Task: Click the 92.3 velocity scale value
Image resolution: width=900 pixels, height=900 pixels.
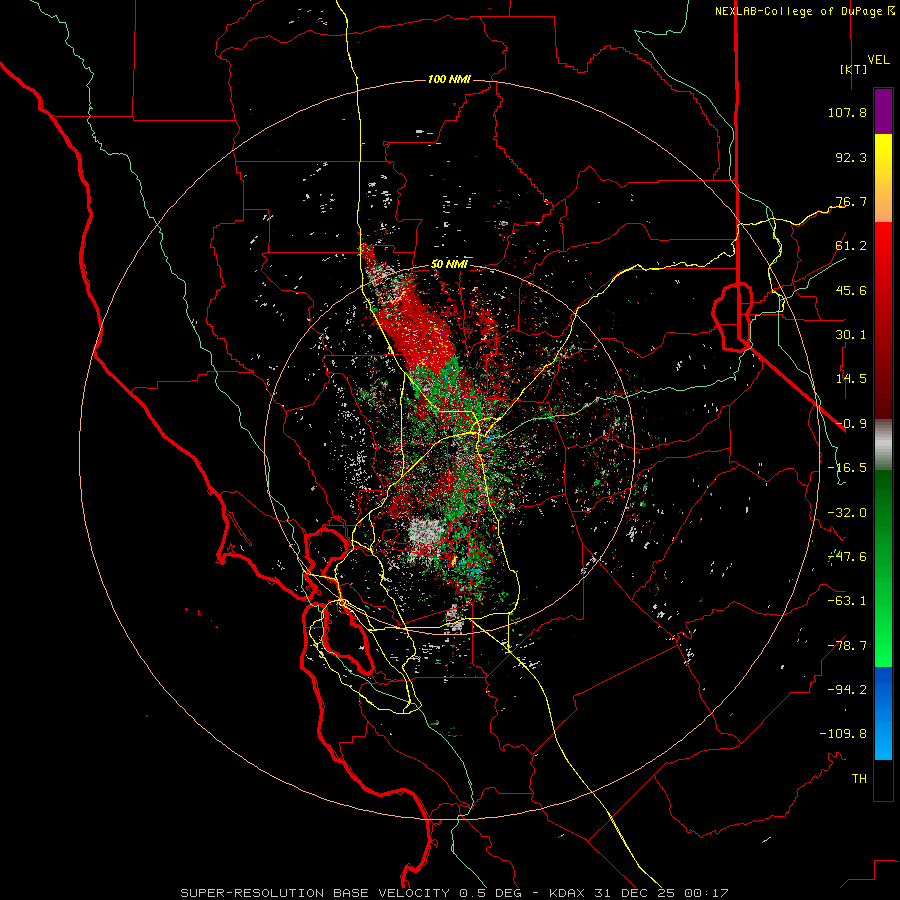Action: tap(851, 157)
